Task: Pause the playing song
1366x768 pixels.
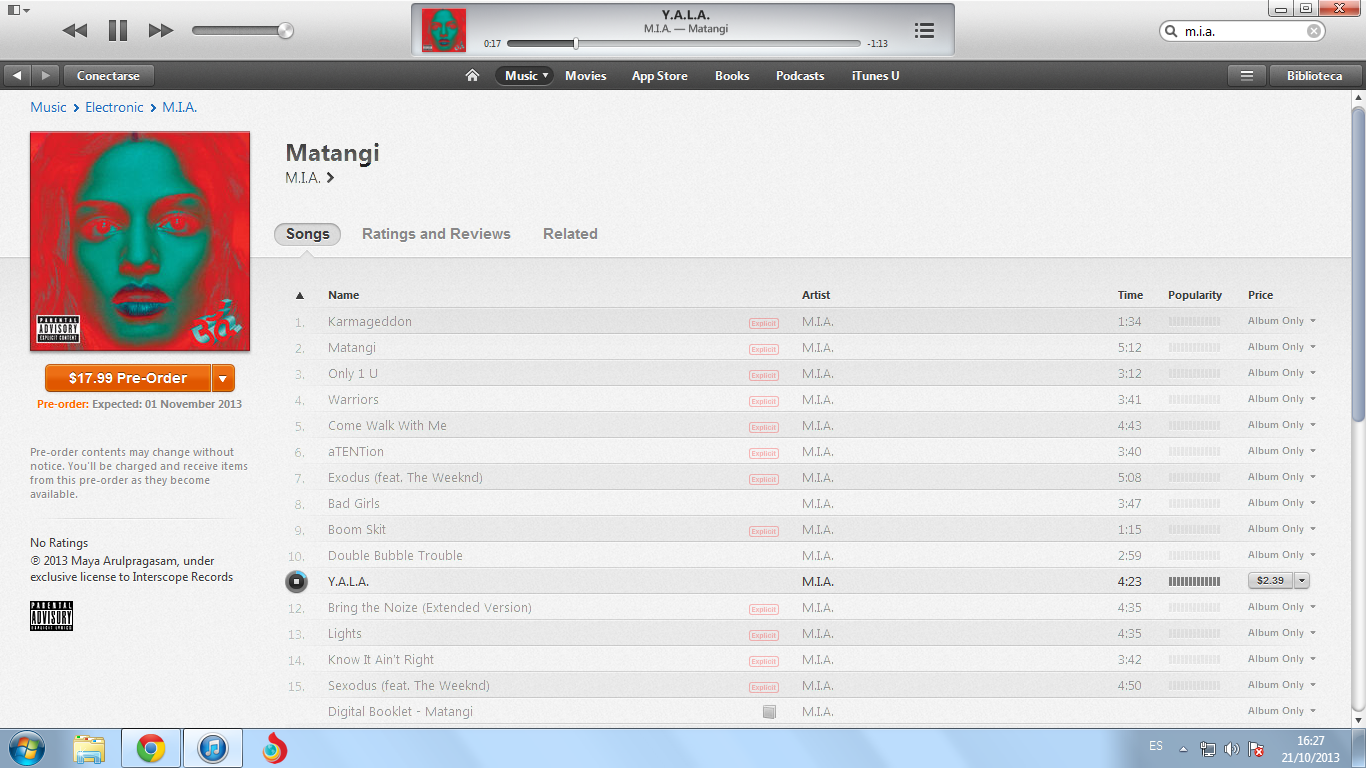Action: pos(118,31)
